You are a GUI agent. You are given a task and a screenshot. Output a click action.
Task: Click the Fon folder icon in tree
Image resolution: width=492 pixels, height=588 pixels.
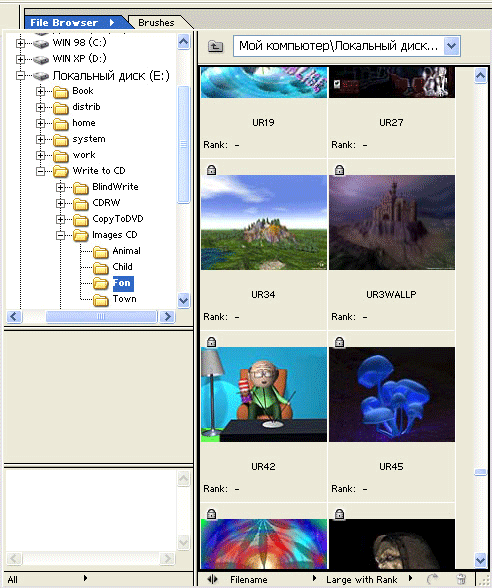[100, 283]
